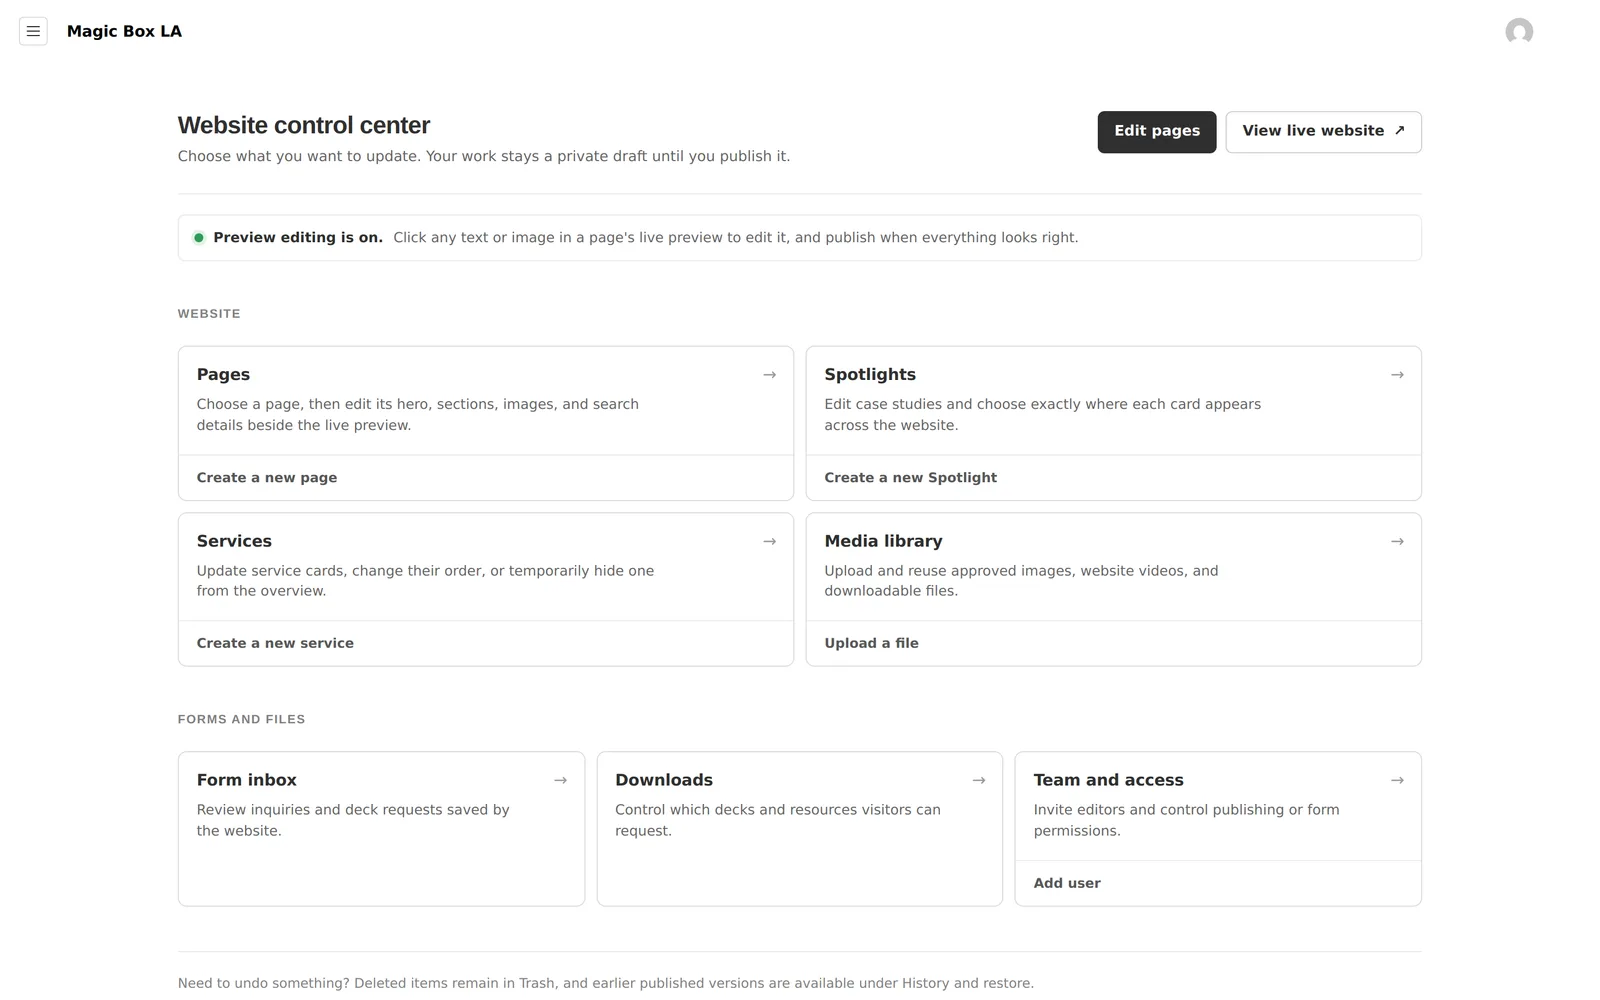This screenshot has height=1000, width=1600.
Task: Click the green preview editing status dot
Action: tap(199, 238)
